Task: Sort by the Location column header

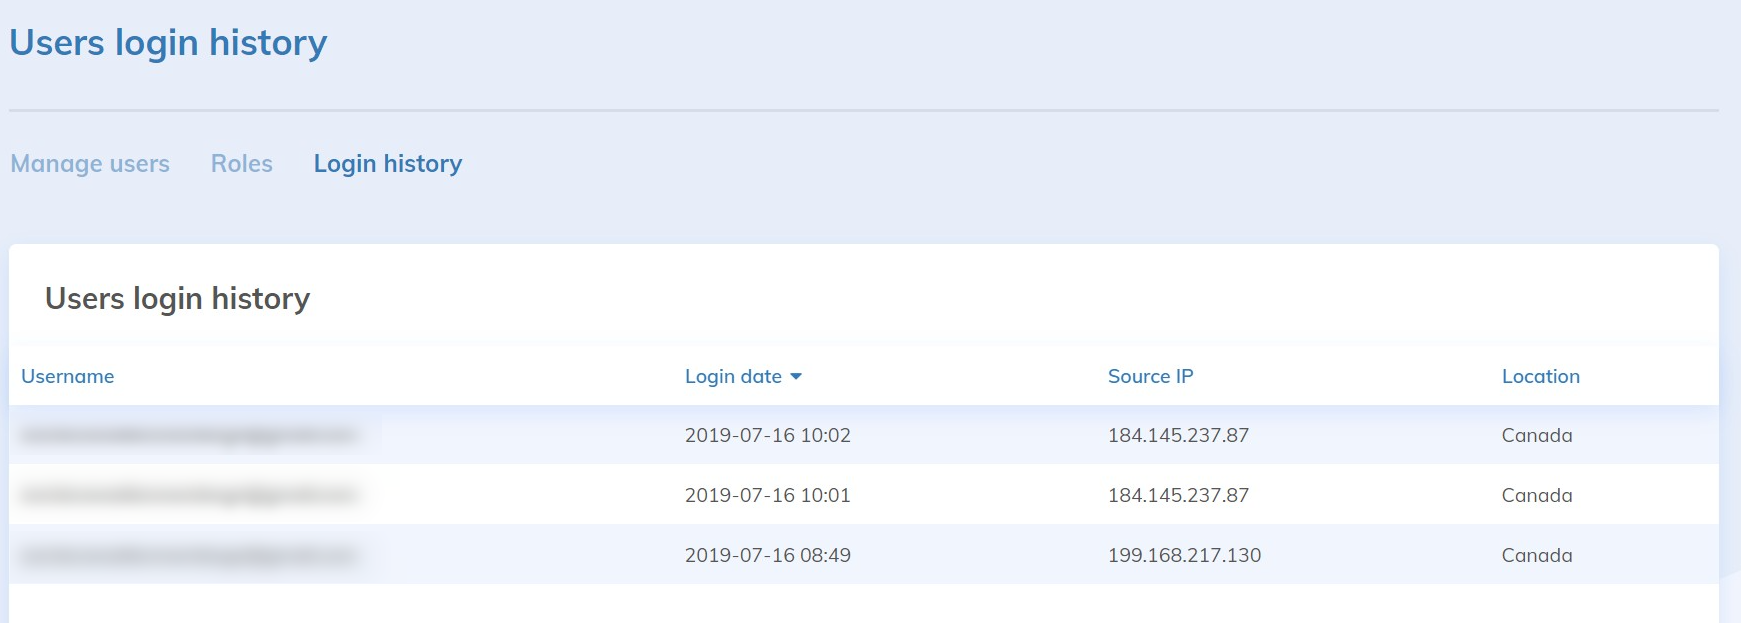Action: pyautogui.click(x=1540, y=377)
